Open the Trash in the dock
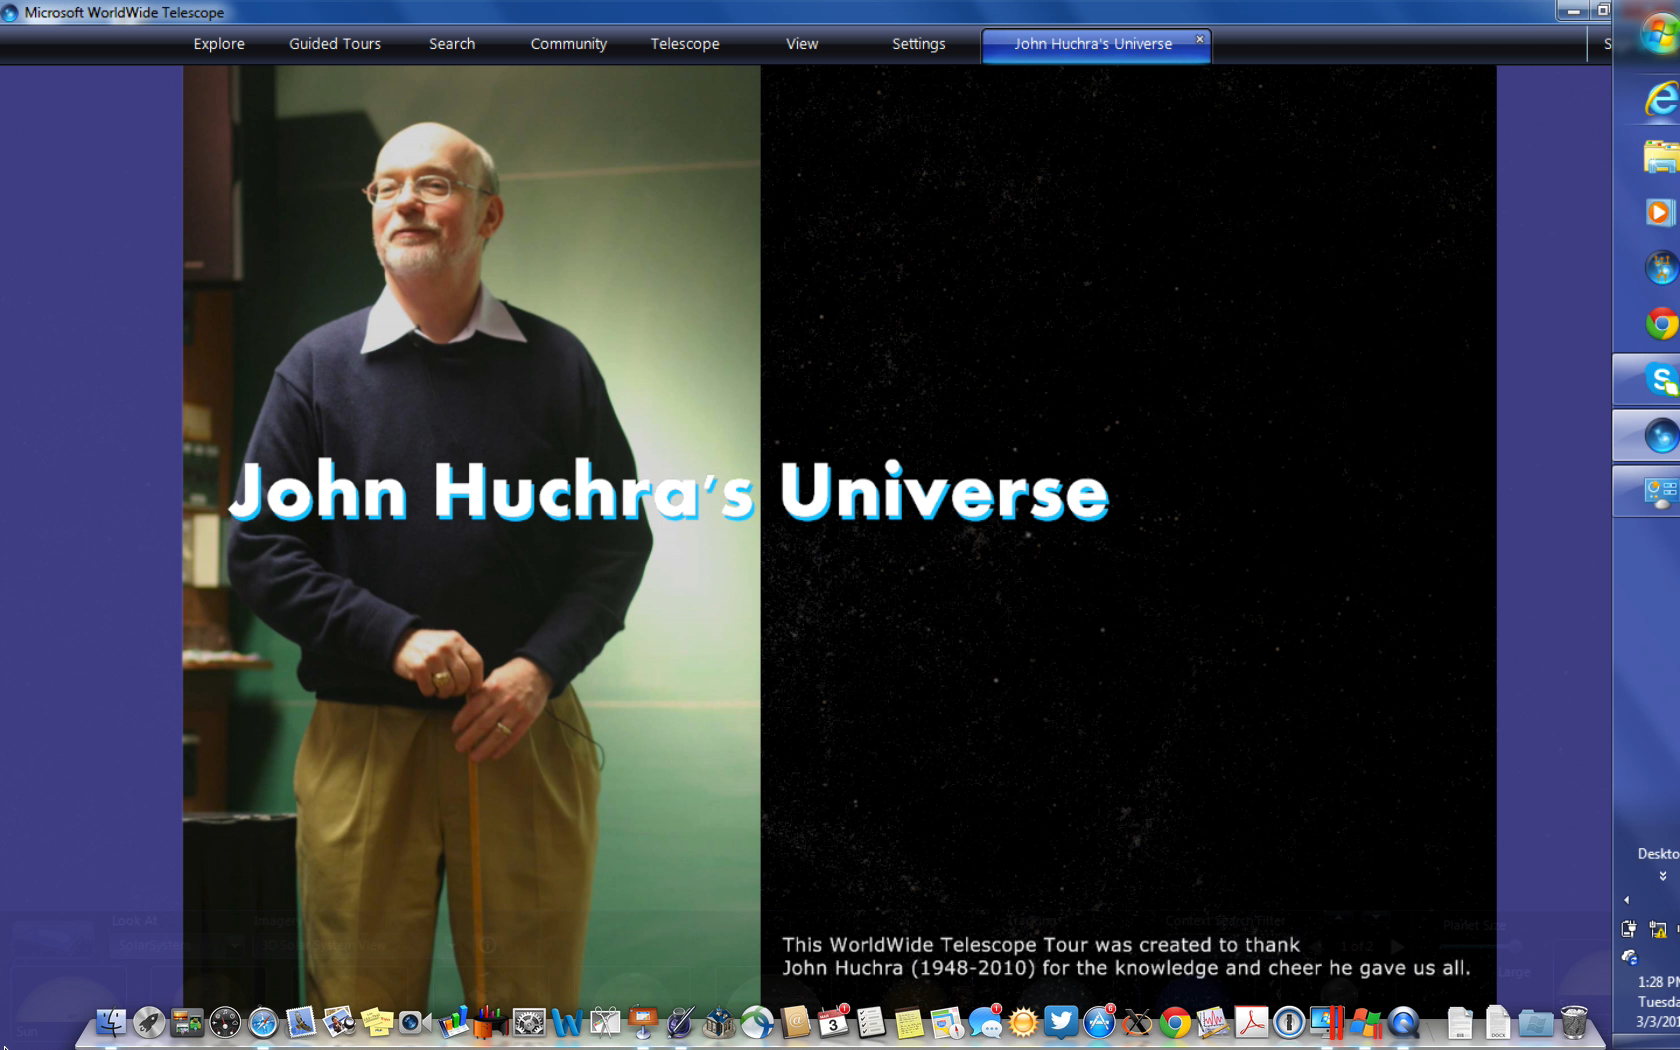 coord(1574,1022)
